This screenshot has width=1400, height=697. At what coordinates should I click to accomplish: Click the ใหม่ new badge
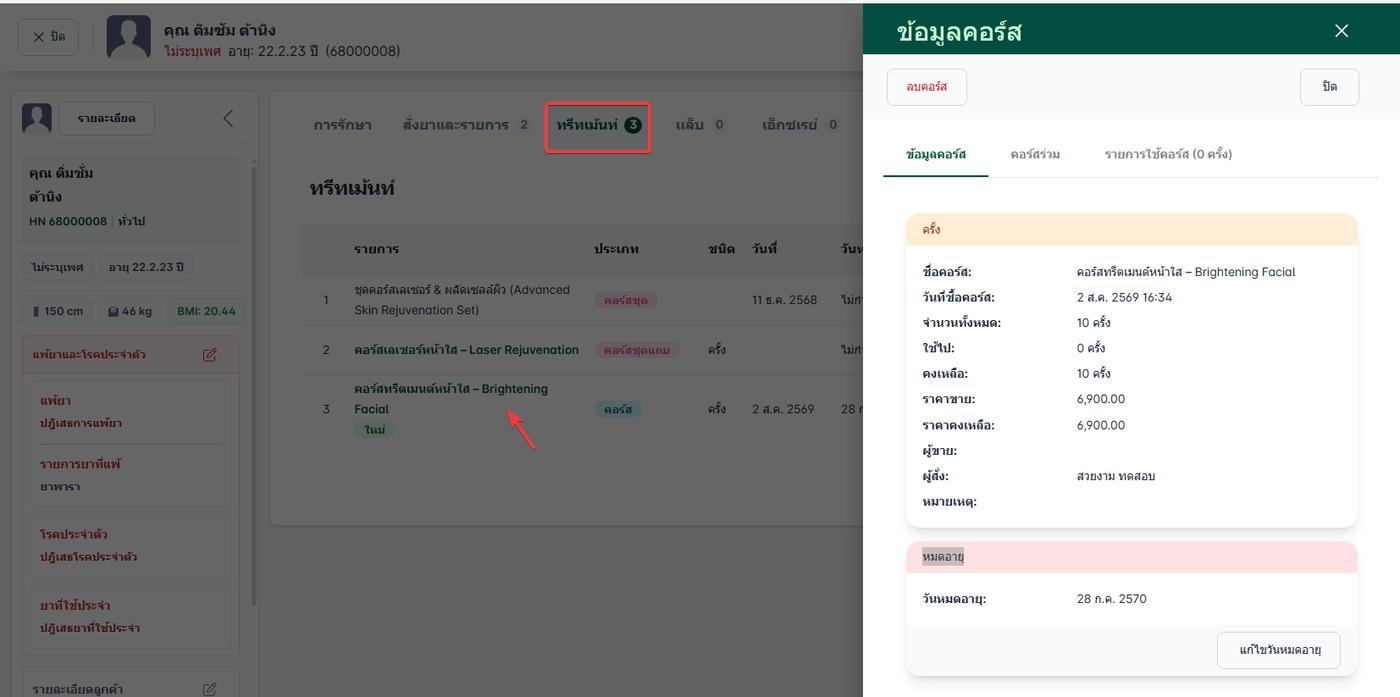[375, 429]
